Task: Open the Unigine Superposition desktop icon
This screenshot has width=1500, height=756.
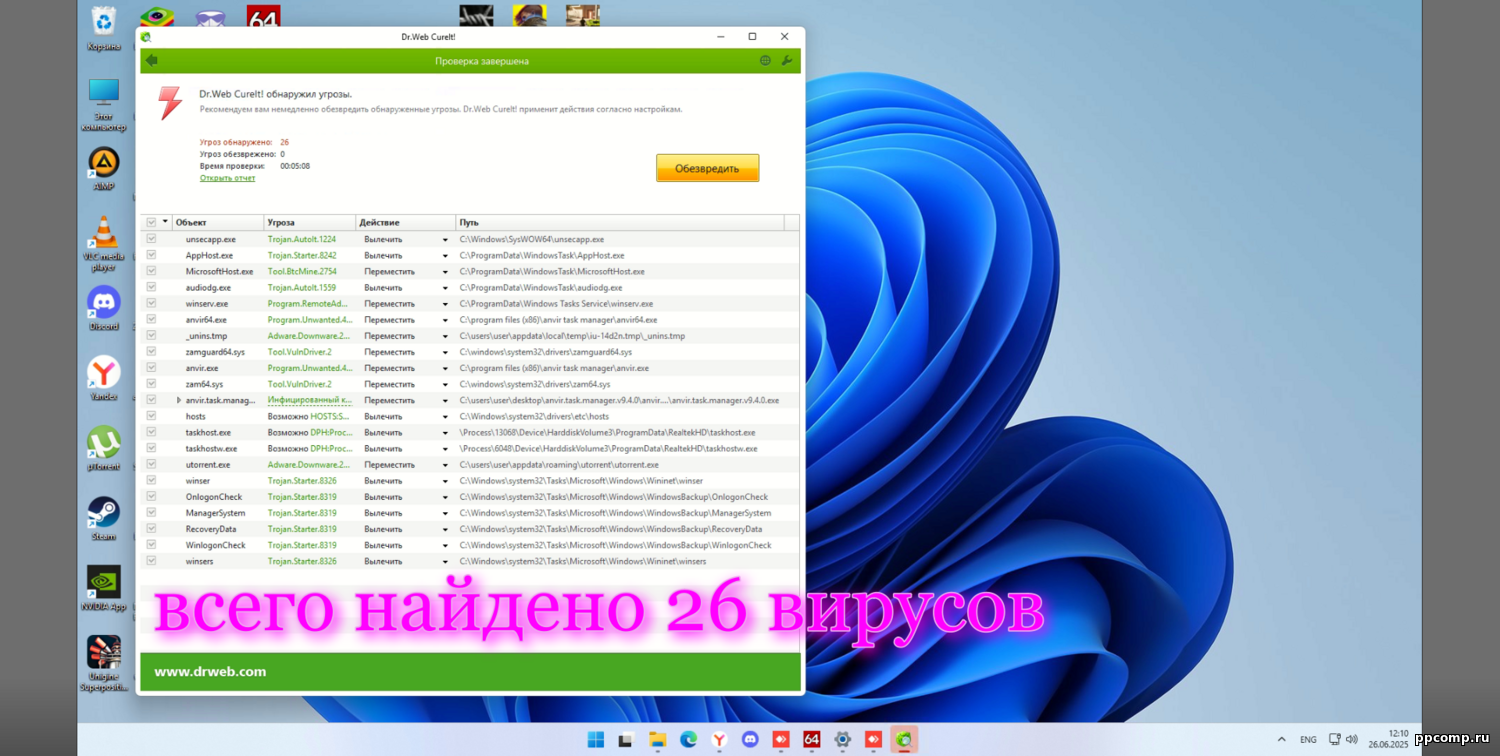Action: (x=103, y=663)
